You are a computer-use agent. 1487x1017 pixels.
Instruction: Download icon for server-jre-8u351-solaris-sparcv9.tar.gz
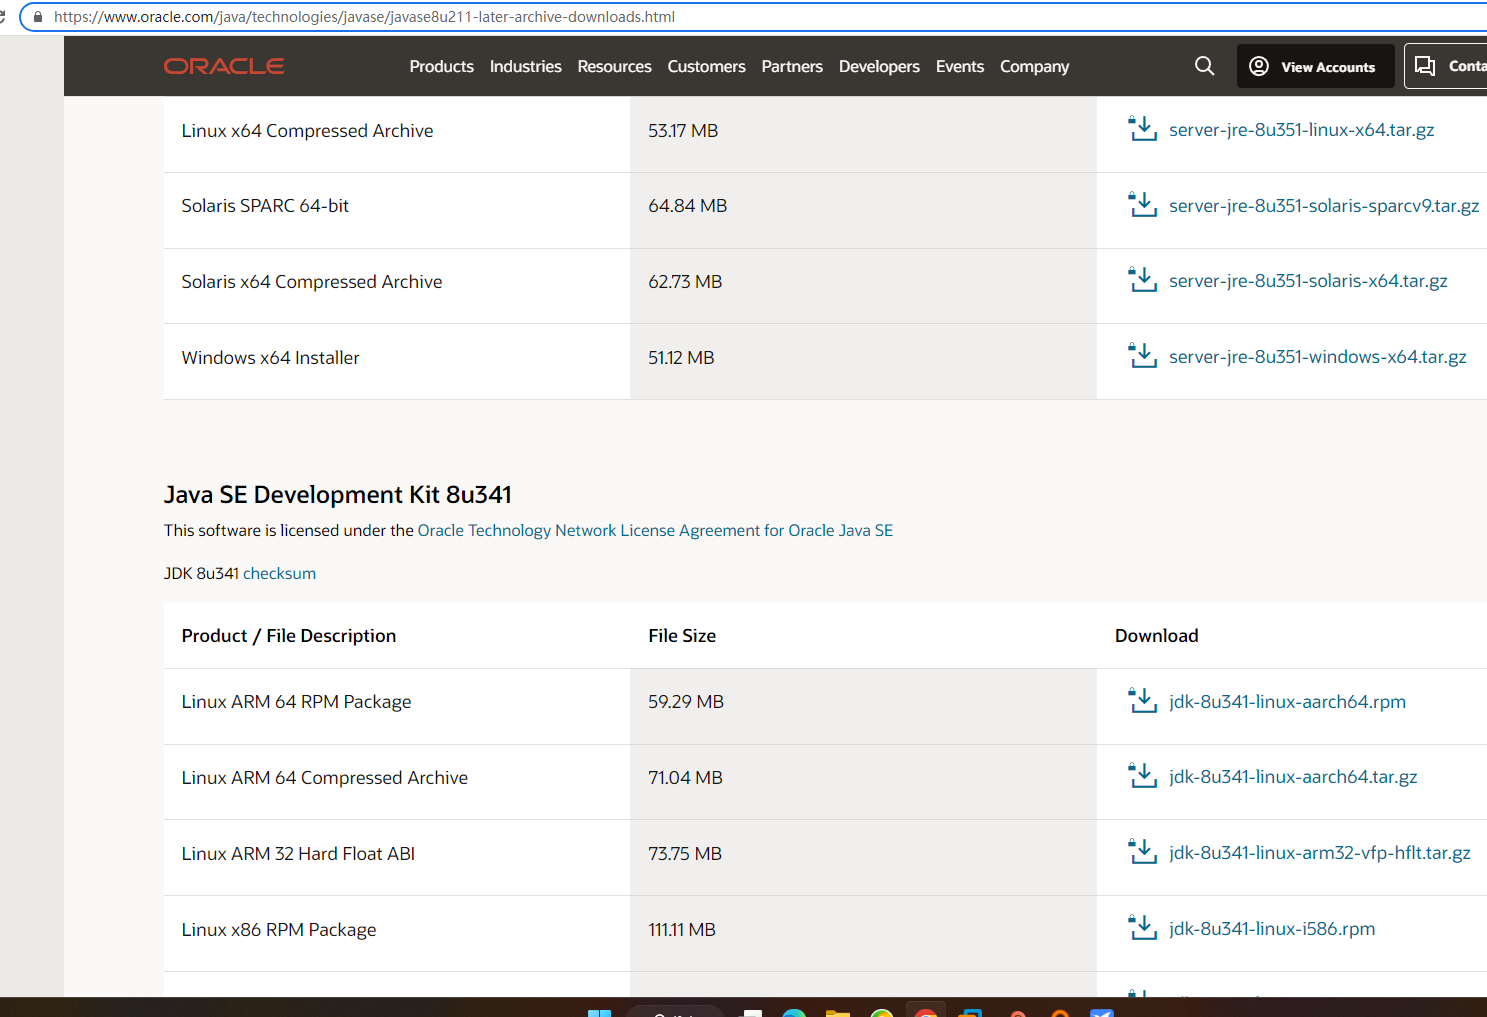point(1143,205)
